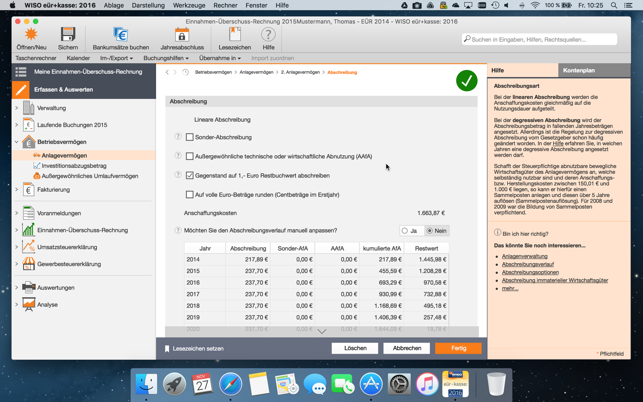This screenshot has width=643, height=402.
Task: Click the Öffnen/Neu toolbar icon
Action: [31, 34]
